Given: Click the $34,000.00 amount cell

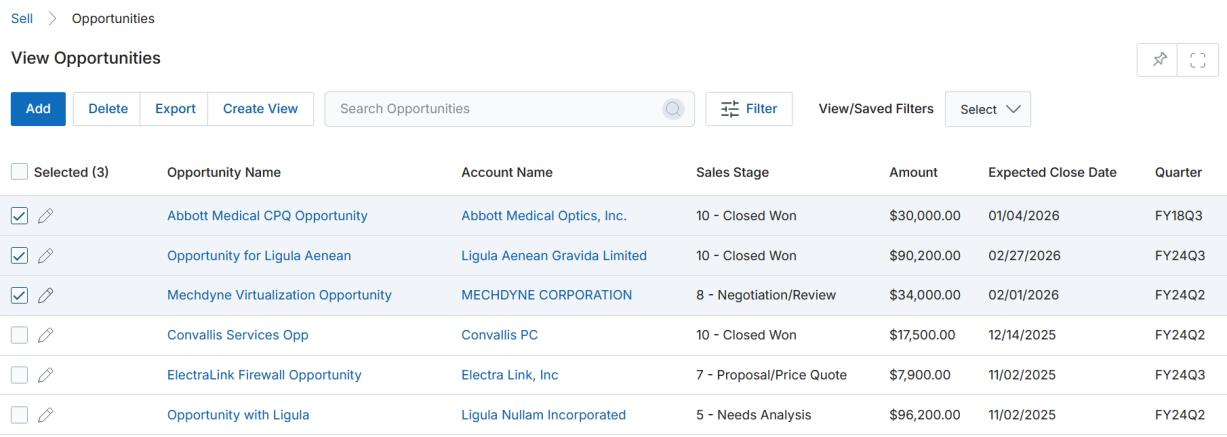Looking at the screenshot, I should [925, 295].
